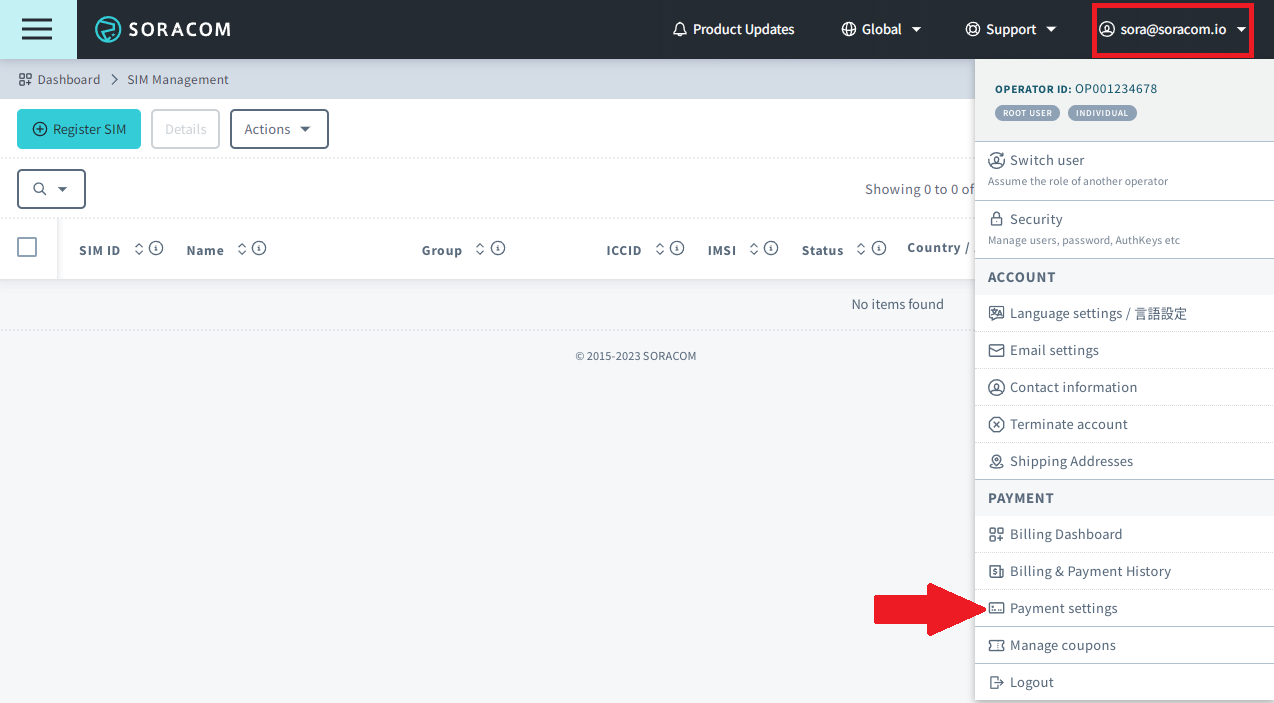
Task: Click the Security padlock icon
Action: coord(996,219)
